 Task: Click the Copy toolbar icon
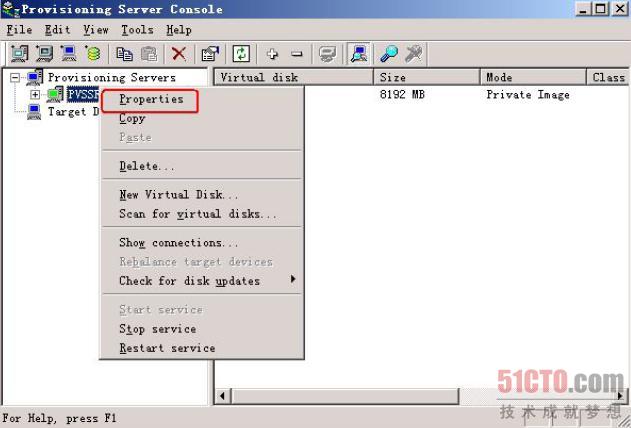[124, 54]
